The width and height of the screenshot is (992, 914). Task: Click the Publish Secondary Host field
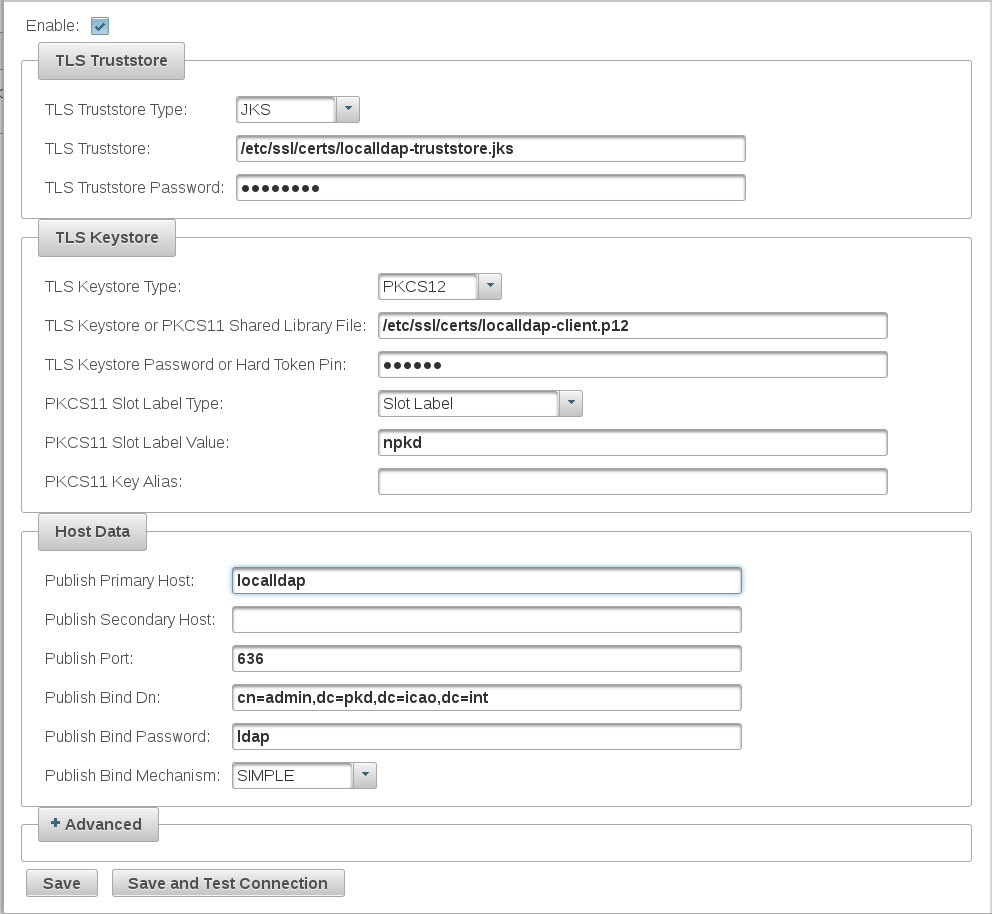(x=486, y=620)
